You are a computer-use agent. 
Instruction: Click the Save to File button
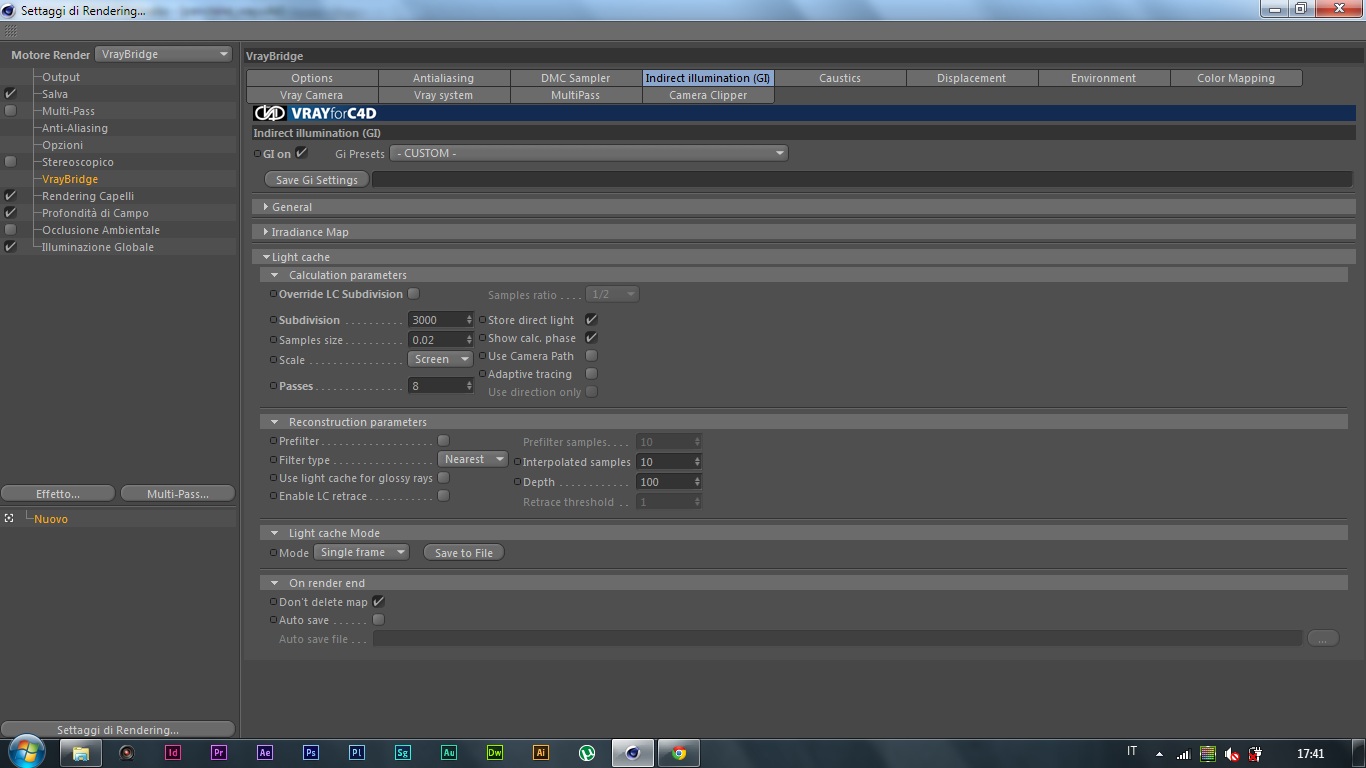tap(464, 553)
